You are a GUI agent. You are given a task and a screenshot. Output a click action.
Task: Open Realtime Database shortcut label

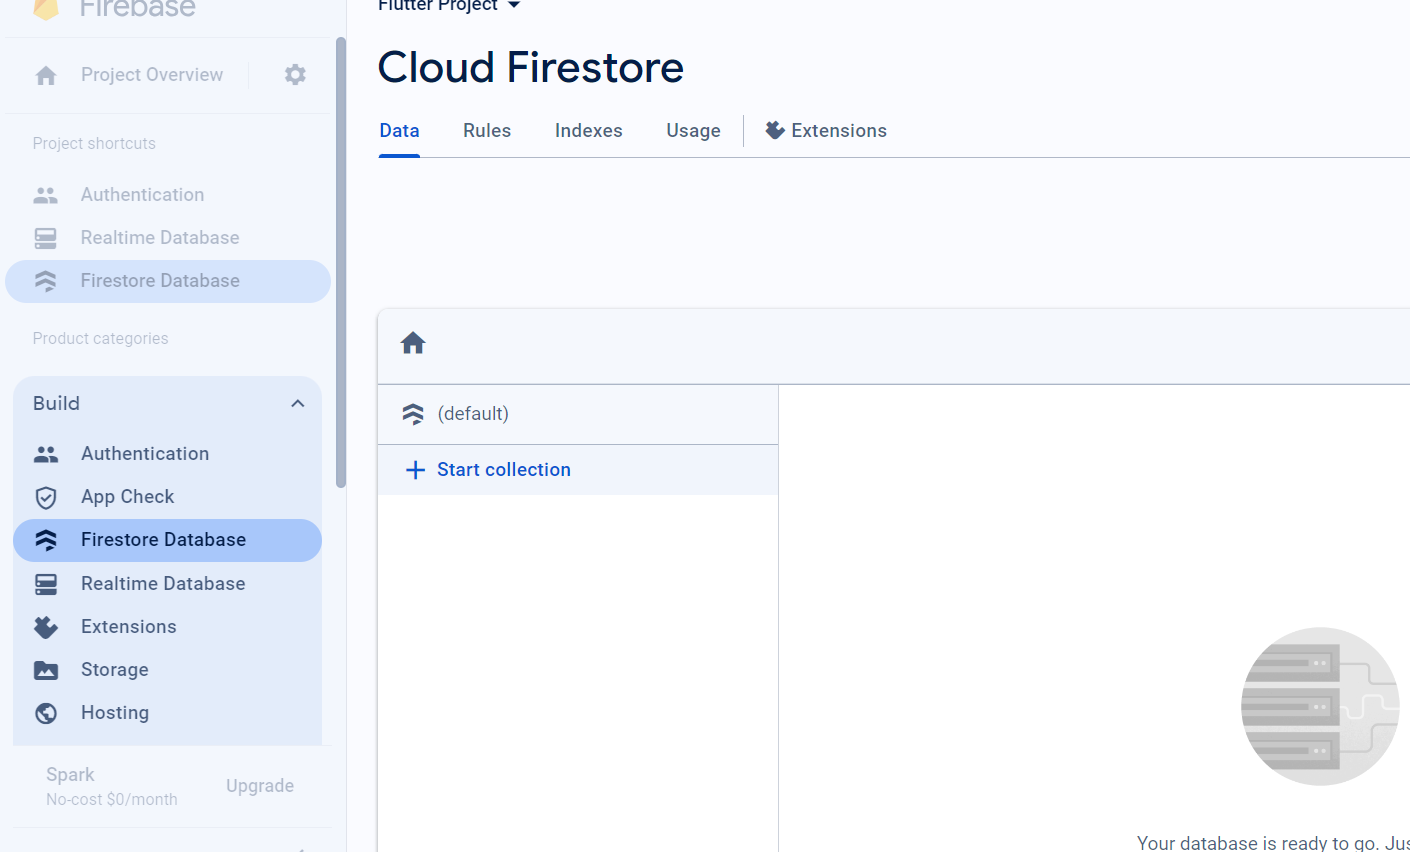[x=160, y=238]
